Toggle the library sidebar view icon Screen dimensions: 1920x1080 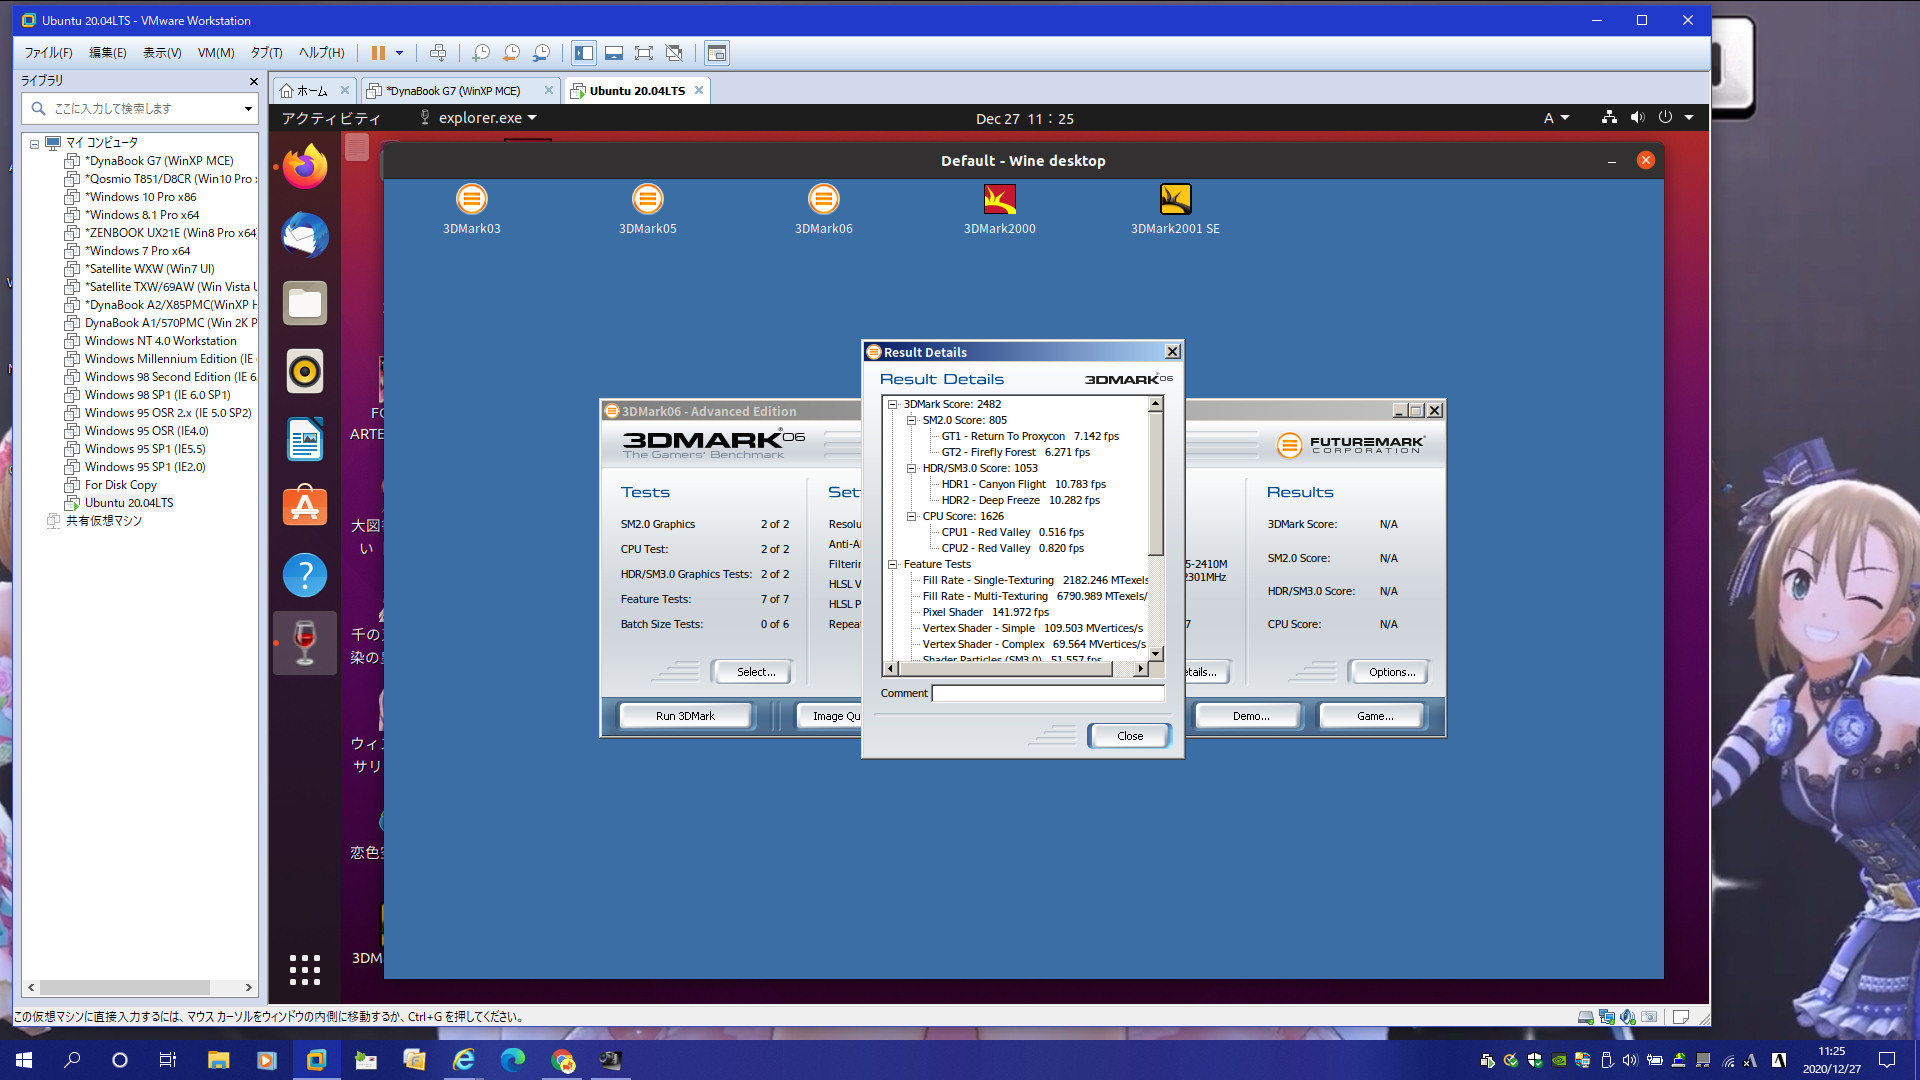click(x=584, y=53)
